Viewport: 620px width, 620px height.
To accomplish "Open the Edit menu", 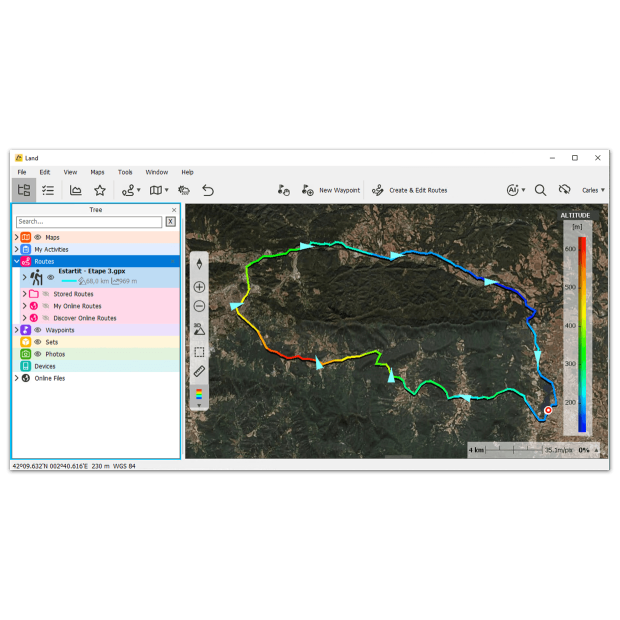I will click(x=45, y=172).
